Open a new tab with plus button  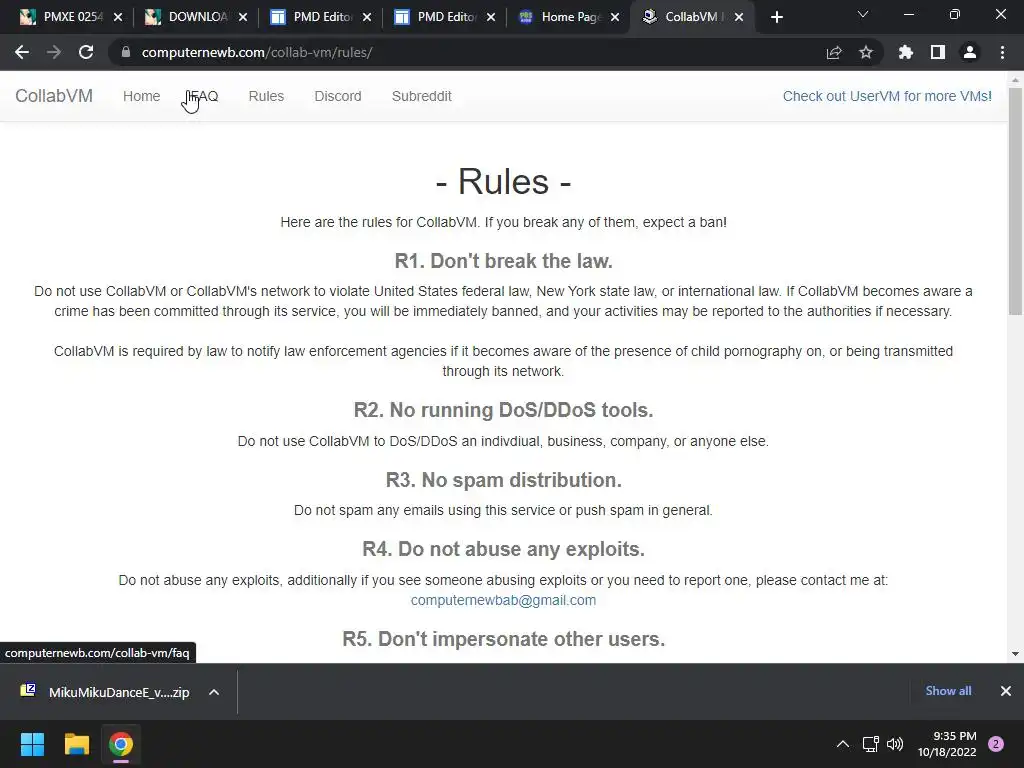[776, 17]
